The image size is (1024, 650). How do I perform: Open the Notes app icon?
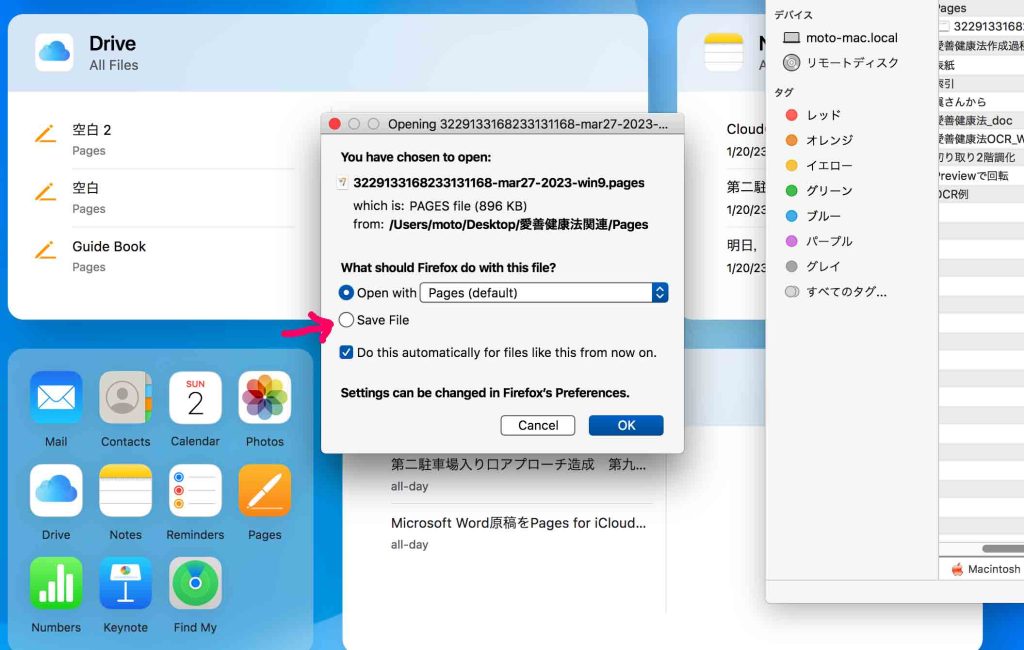(125, 490)
